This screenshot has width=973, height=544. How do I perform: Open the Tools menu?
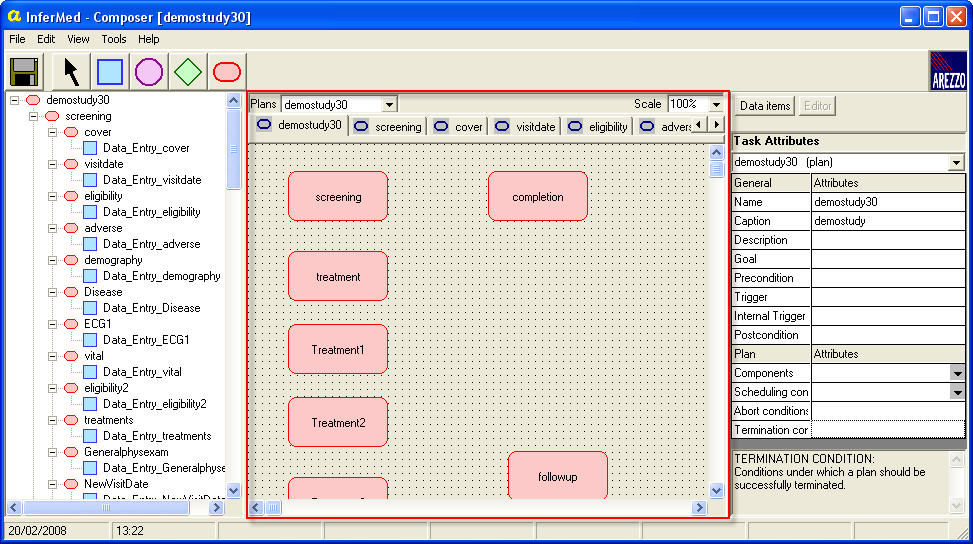point(114,39)
